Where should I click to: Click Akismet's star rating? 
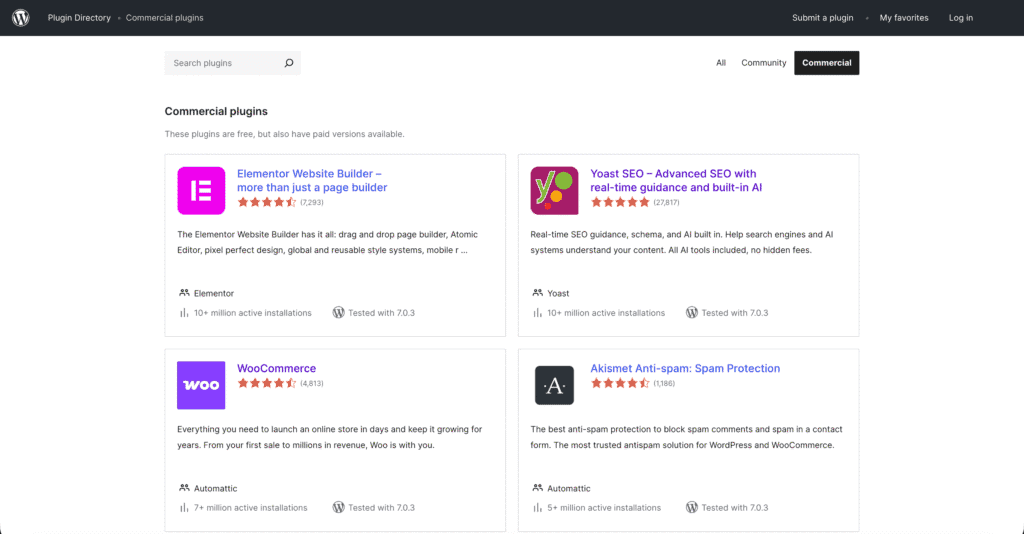click(x=620, y=383)
